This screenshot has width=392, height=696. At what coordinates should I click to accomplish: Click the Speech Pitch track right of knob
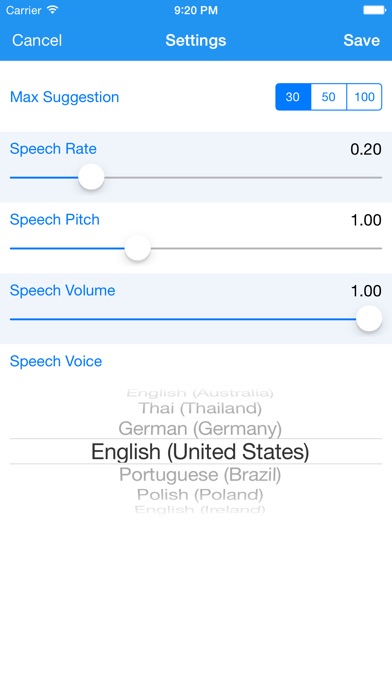coord(266,248)
